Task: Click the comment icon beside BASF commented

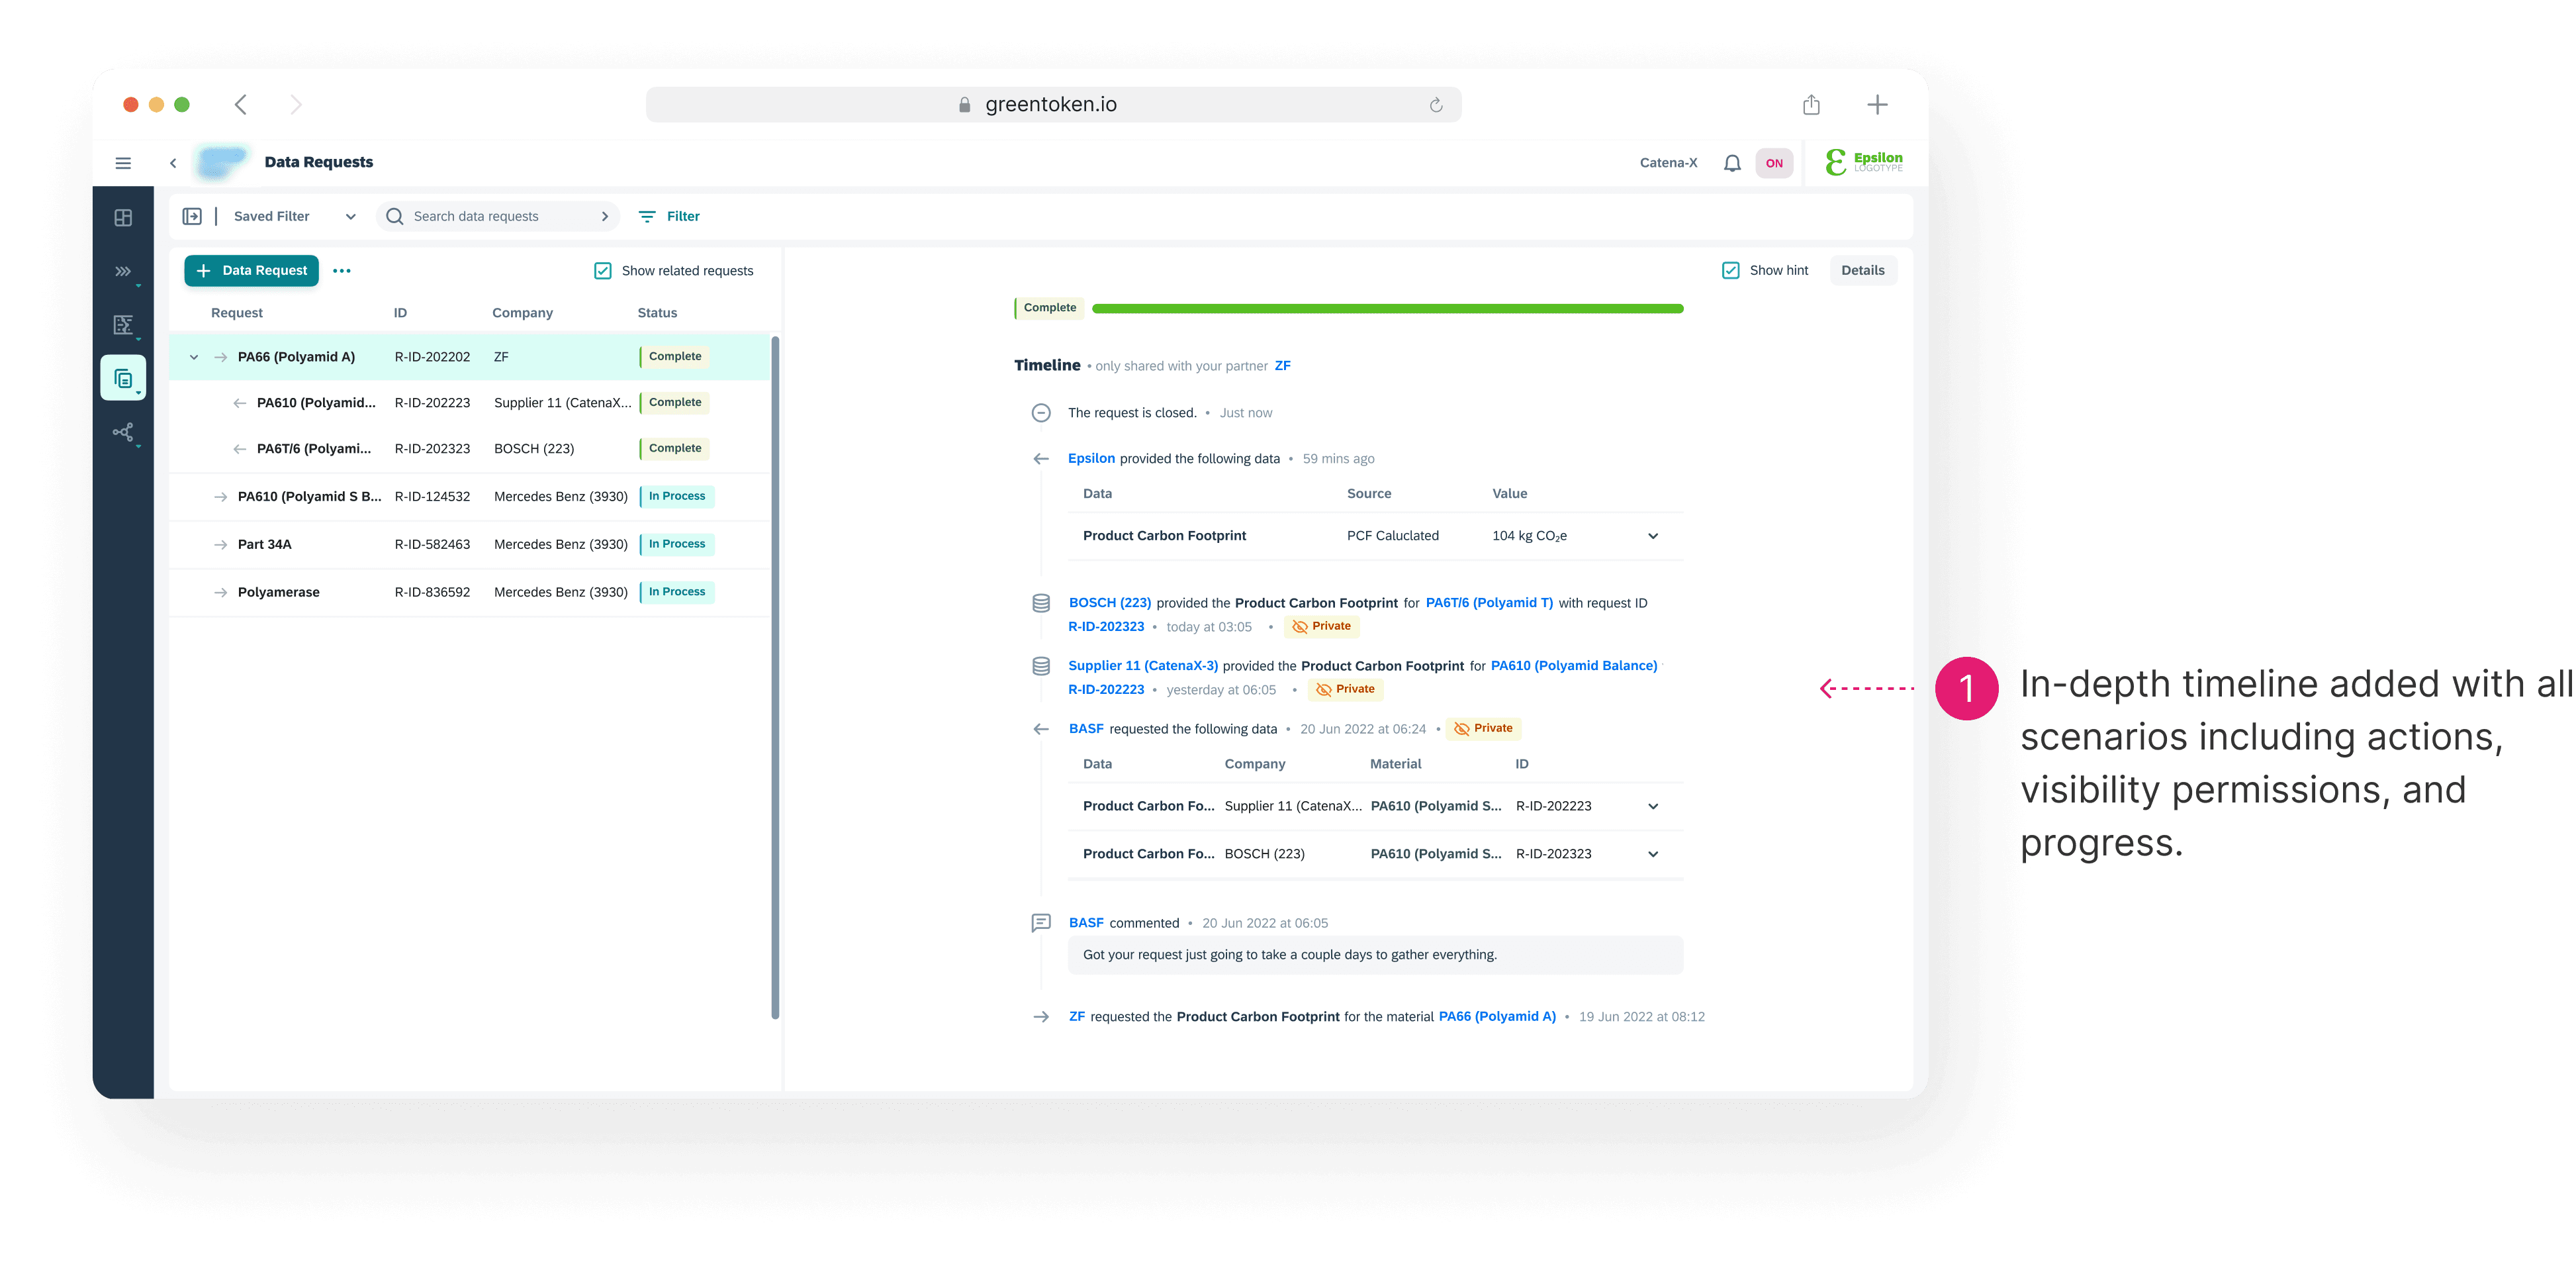Action: click(x=1041, y=923)
